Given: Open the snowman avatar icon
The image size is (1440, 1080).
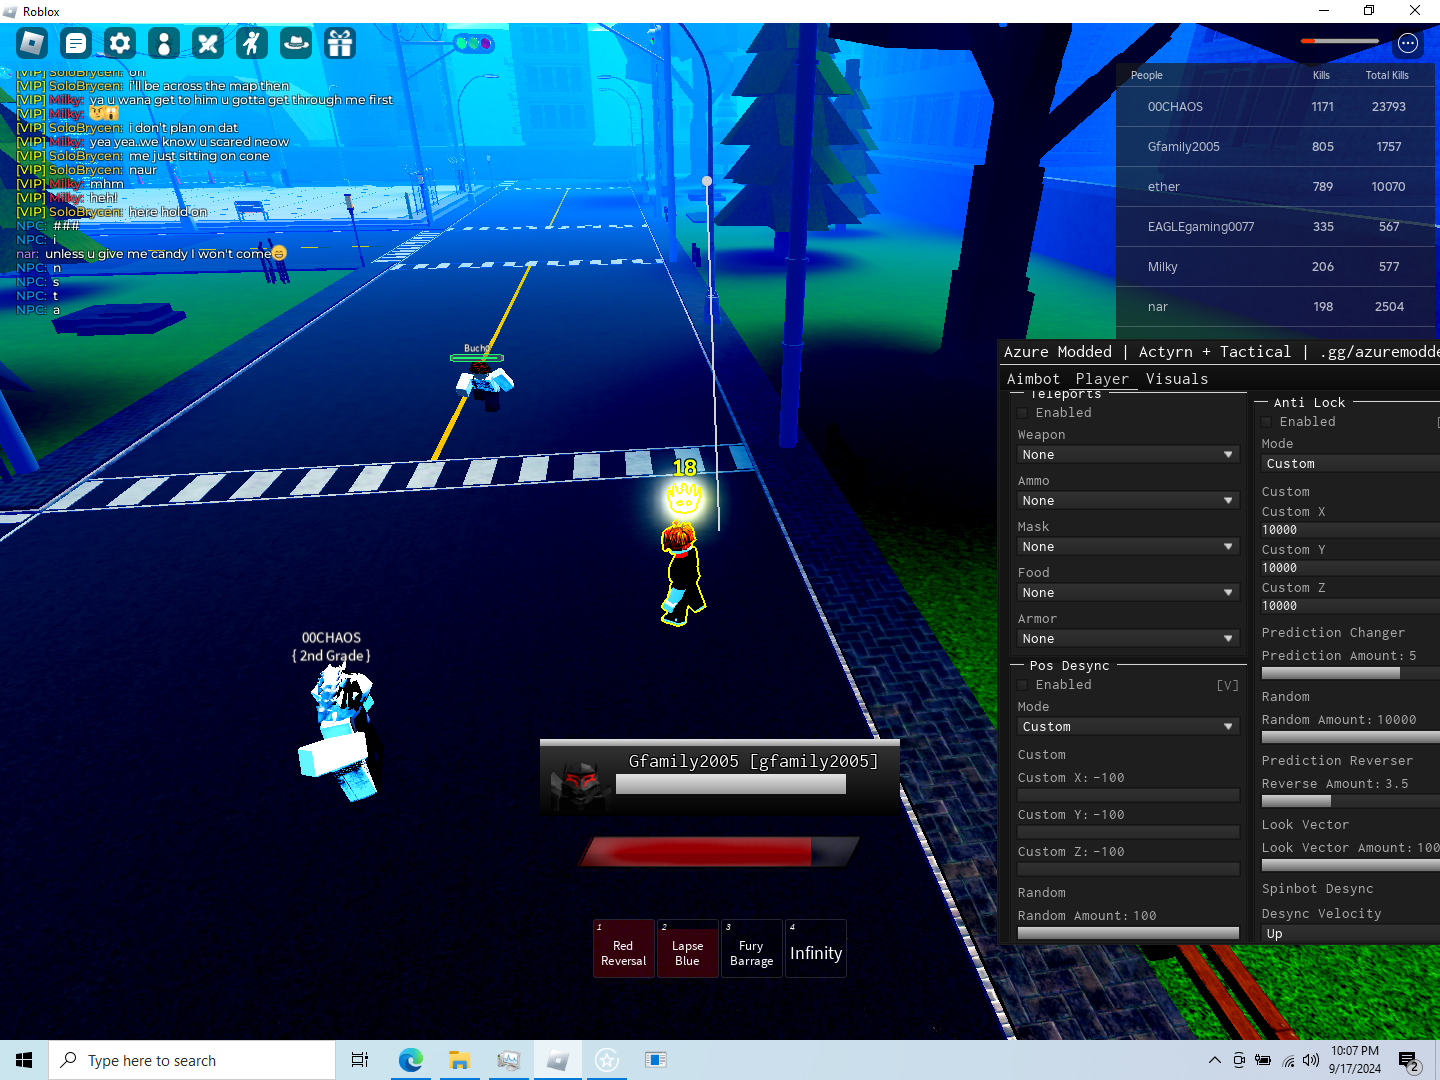Looking at the screenshot, I should coord(164,43).
